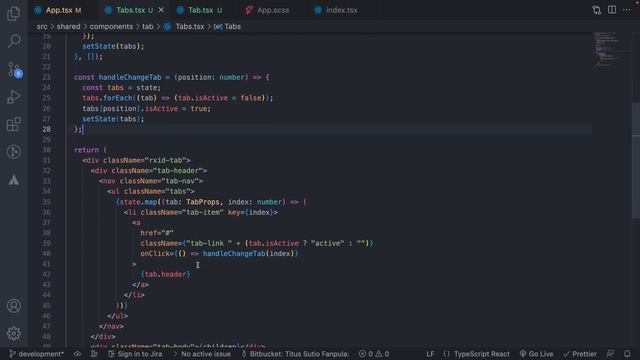
Task: Open the Accounts menu icon
Action: 13,306
